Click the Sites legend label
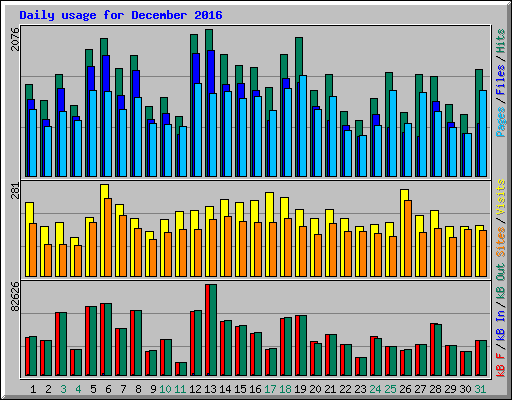 tap(501, 242)
